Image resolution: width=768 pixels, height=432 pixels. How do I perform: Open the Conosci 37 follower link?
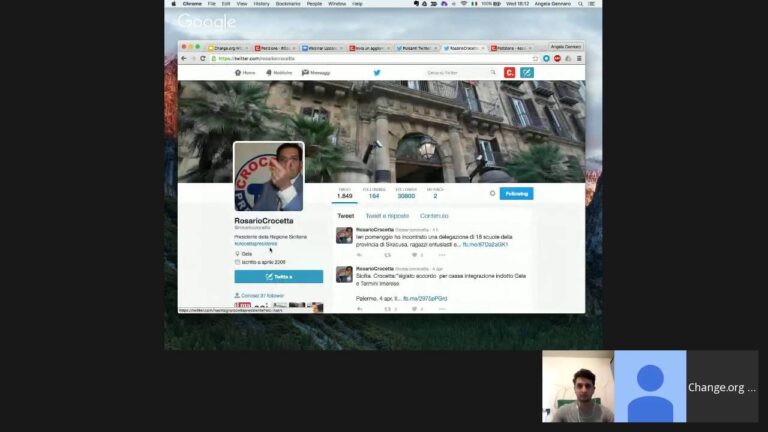pyautogui.click(x=262, y=295)
